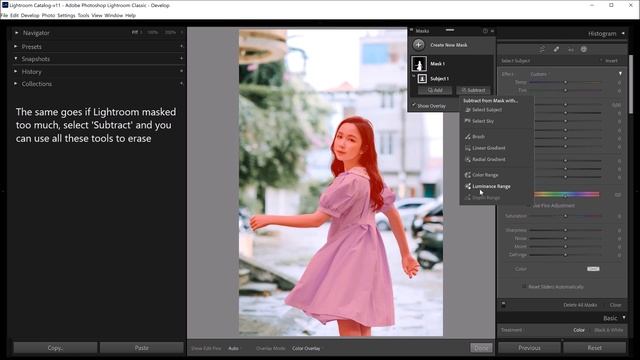The width and height of the screenshot is (640, 360).
Task: Click the Subtract button in Masks panel
Action: [473, 90]
